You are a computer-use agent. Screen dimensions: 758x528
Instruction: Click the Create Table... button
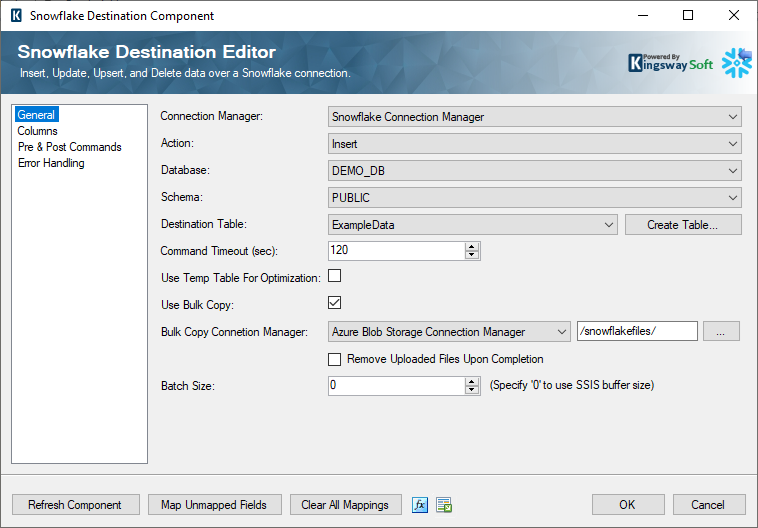click(683, 225)
